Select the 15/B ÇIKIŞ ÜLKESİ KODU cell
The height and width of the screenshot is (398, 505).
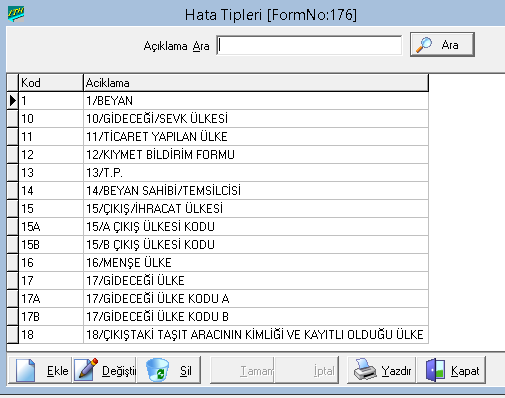[x=256, y=245]
